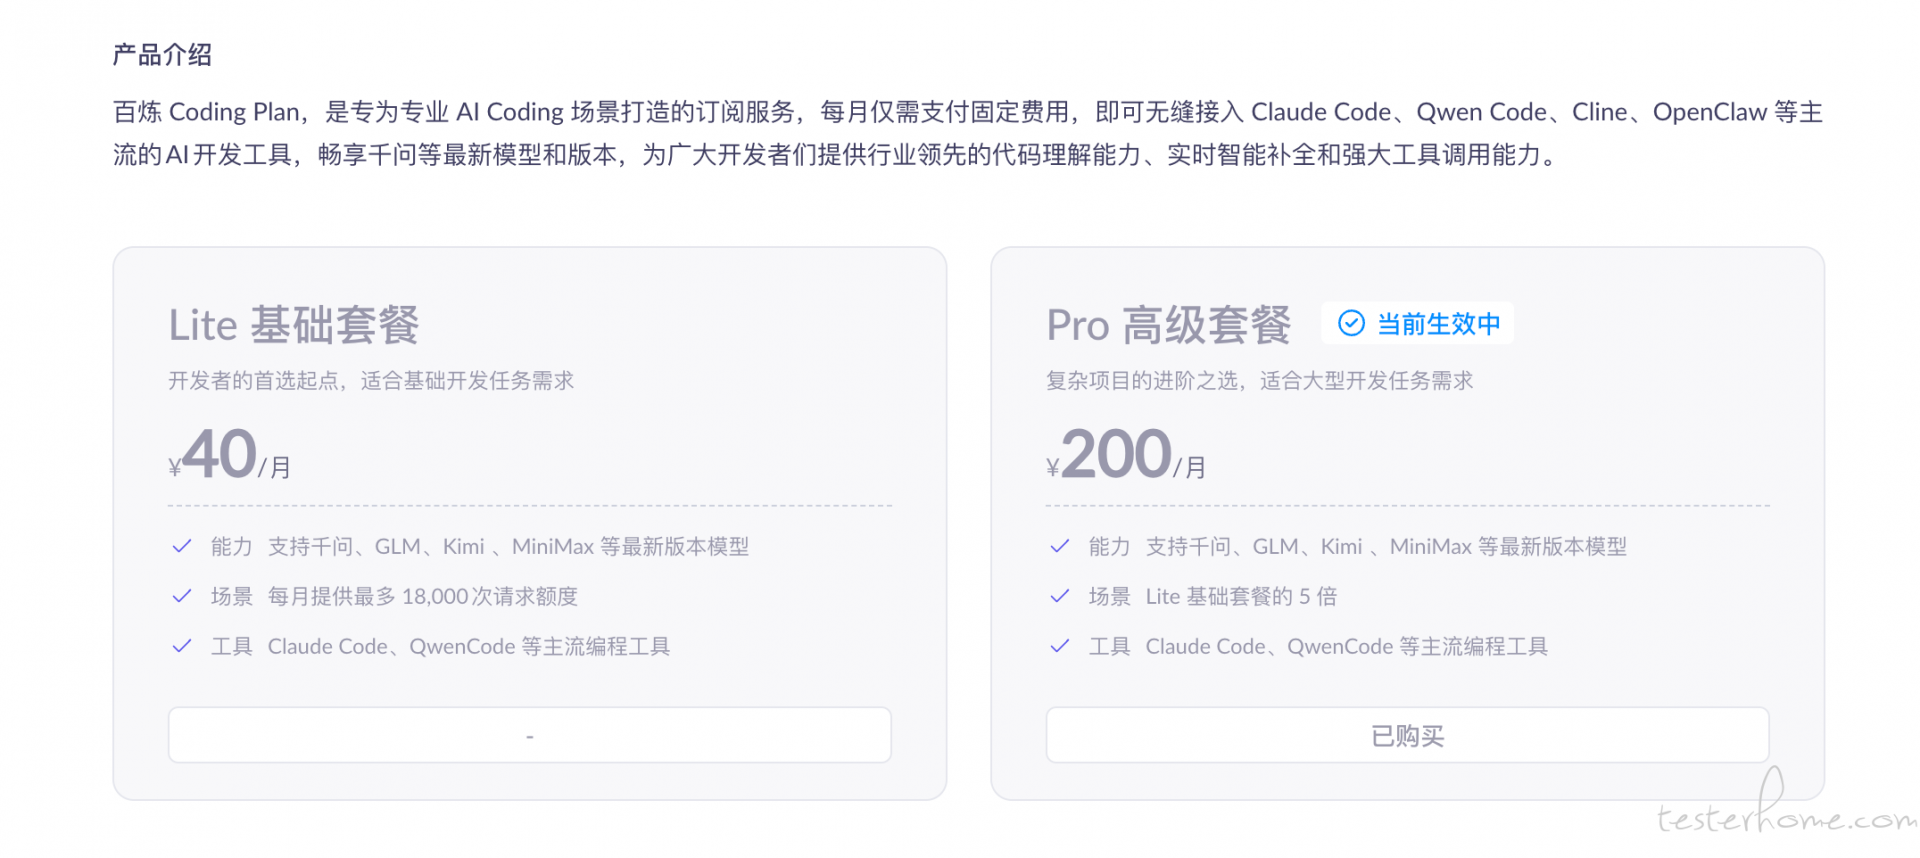1920x858 pixels.
Task: Click the checkmark beside 工具 in Pro card
Action: coord(1060,646)
